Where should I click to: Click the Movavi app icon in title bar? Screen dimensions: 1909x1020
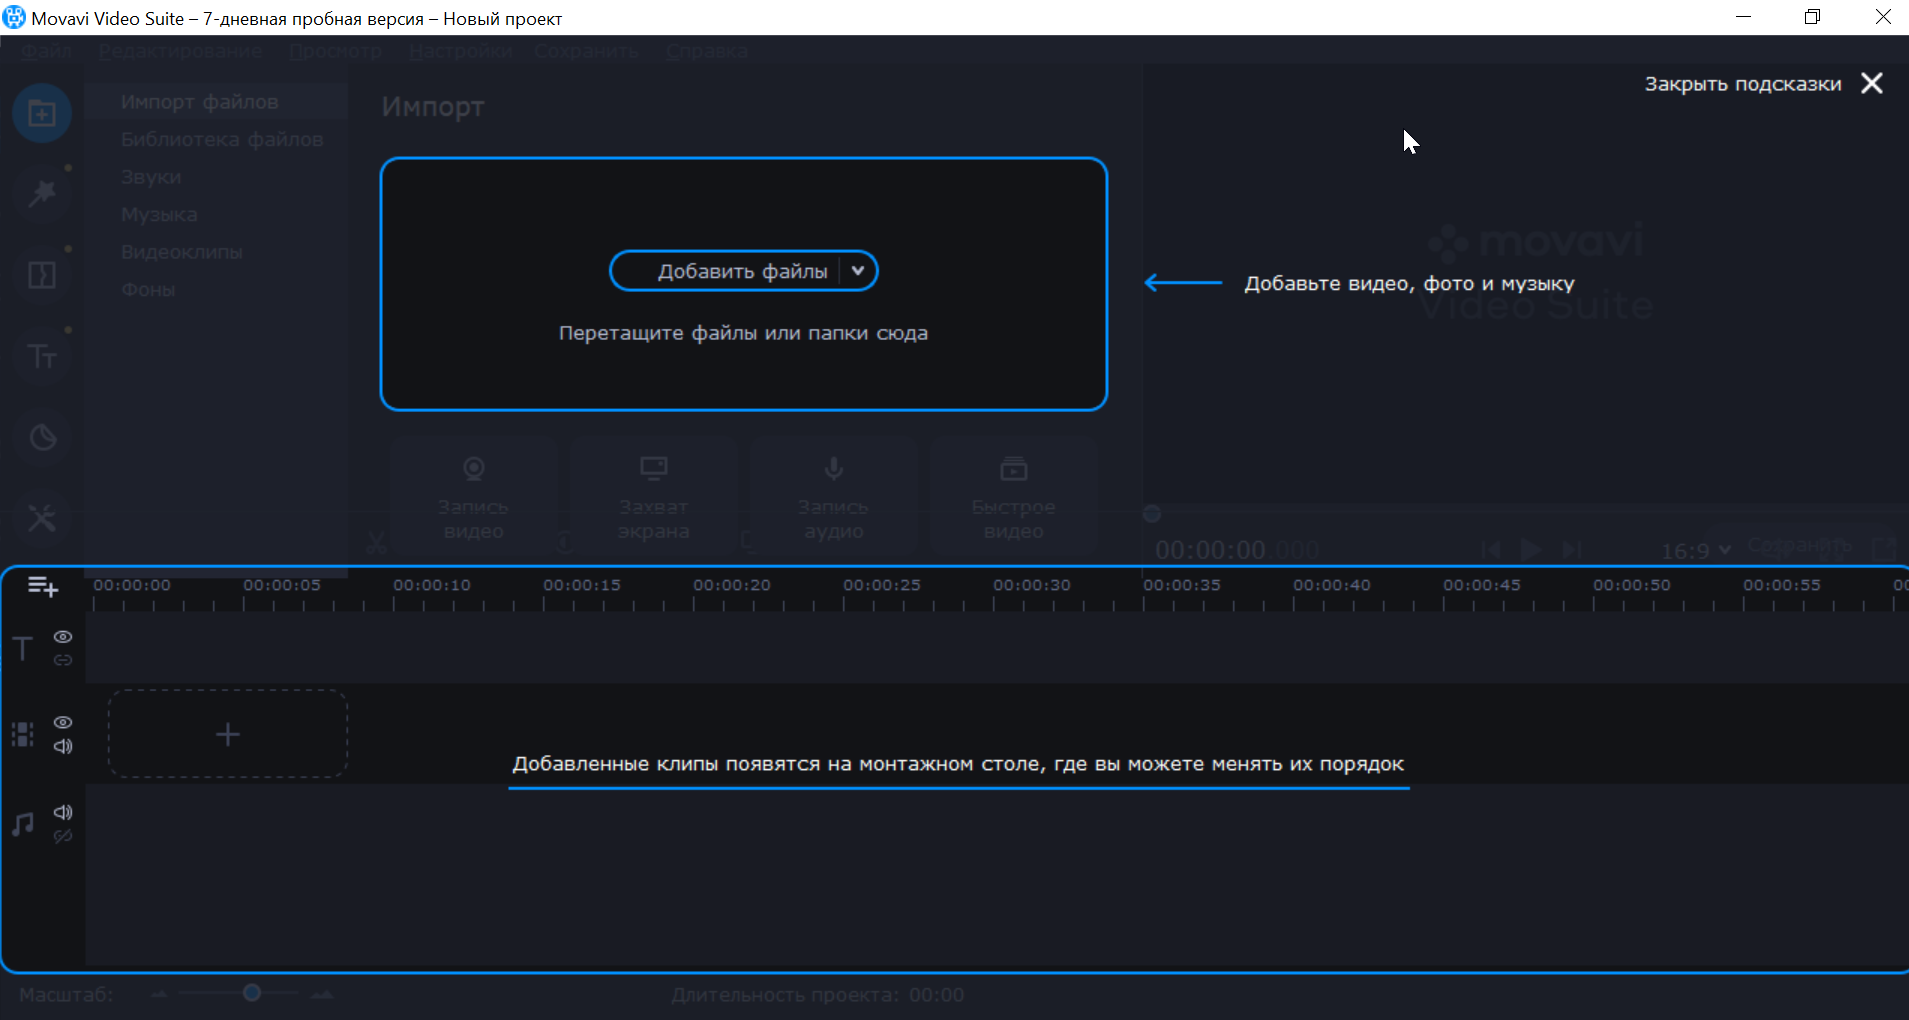14,17
